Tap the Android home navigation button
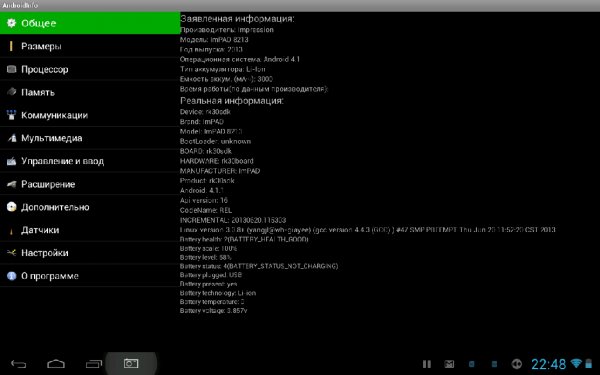 (x=56, y=364)
